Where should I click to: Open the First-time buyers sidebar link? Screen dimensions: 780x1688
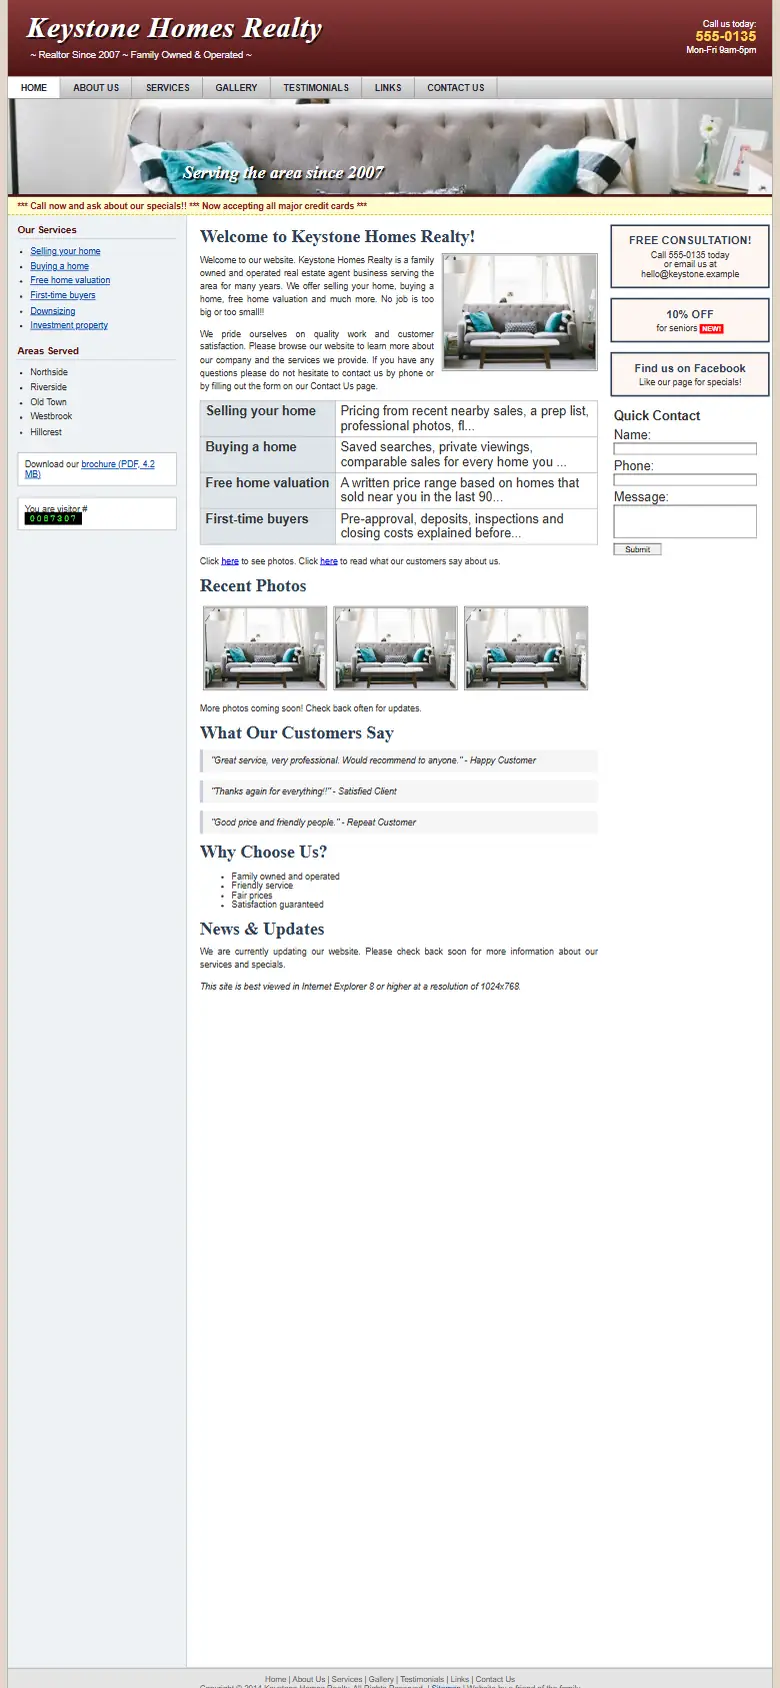pyautogui.click(x=63, y=295)
